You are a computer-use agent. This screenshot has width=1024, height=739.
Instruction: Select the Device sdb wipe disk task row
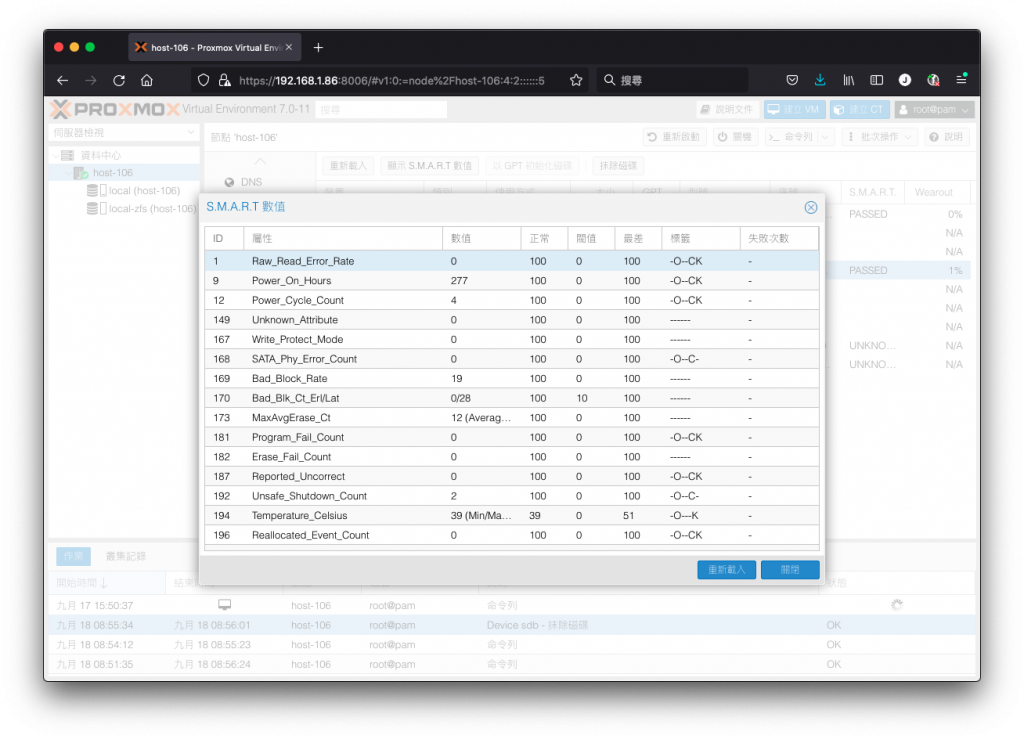[512, 625]
